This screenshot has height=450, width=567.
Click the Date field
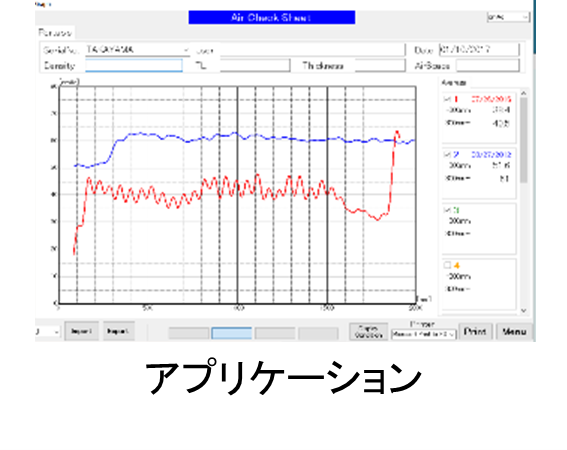pyautogui.click(x=479, y=50)
